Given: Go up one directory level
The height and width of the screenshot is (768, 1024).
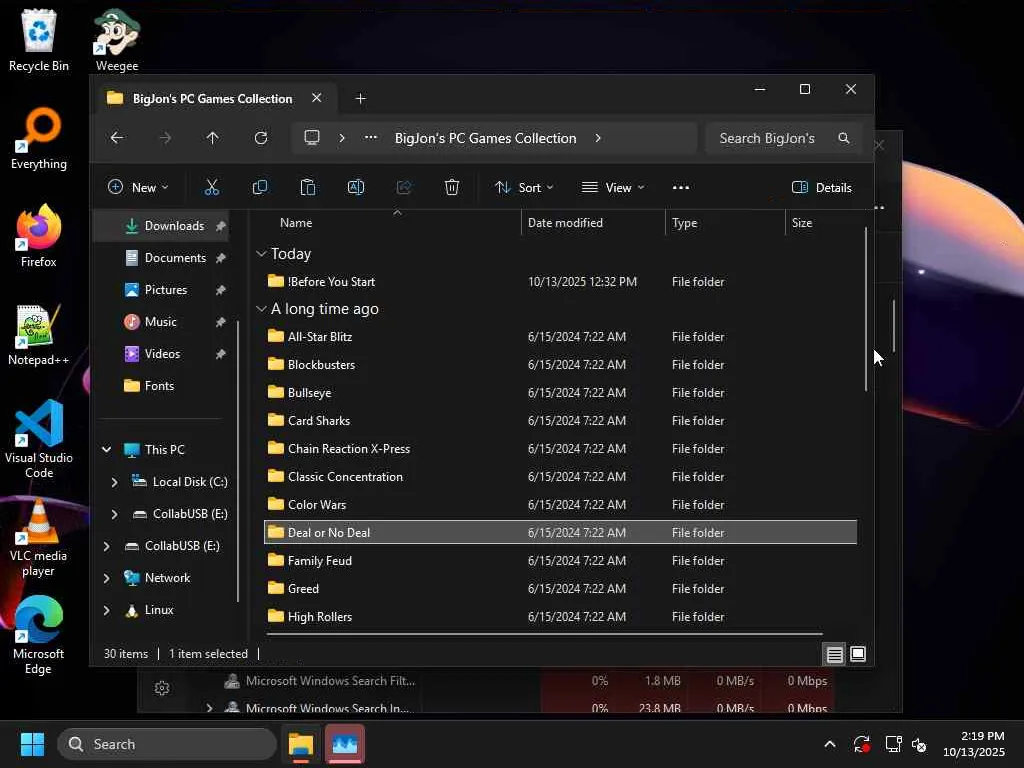Looking at the screenshot, I should 212,138.
